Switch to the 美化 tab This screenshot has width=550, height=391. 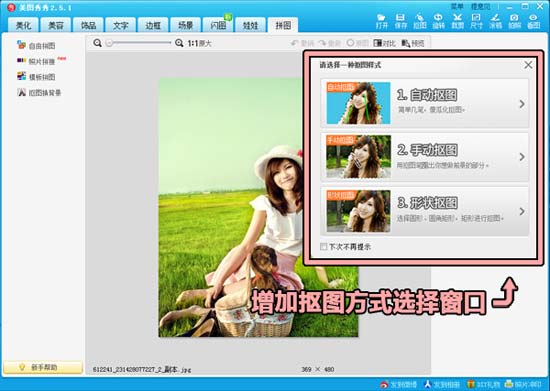[x=23, y=25]
